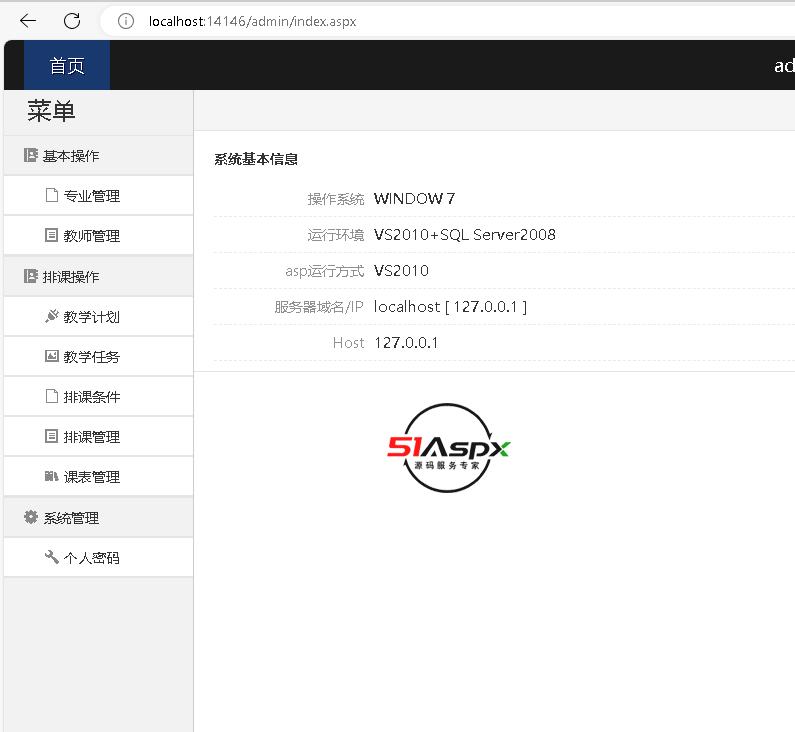Click the picture icon beside 教学任务

click(x=52, y=356)
